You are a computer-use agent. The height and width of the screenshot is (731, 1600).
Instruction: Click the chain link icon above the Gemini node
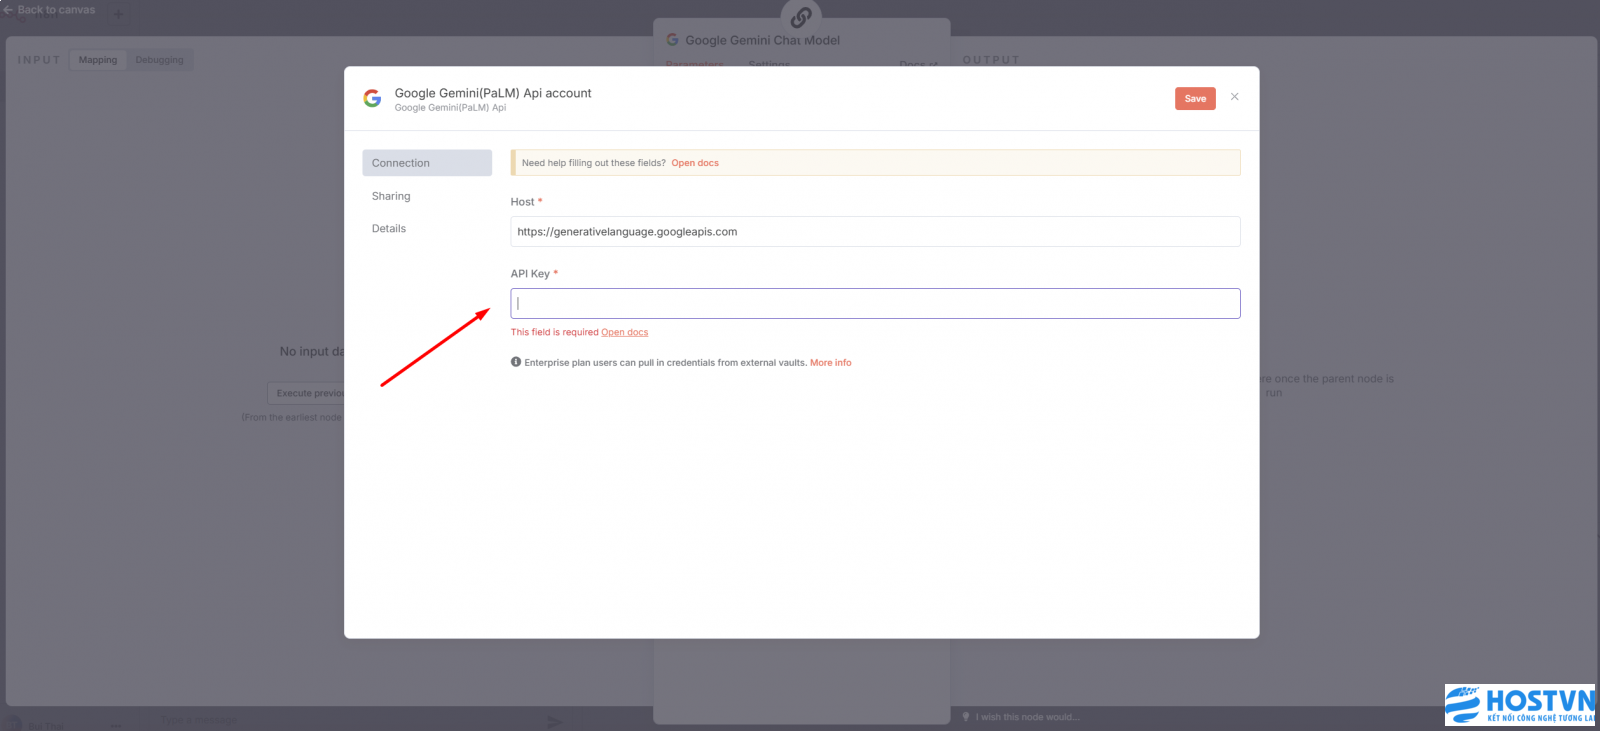[x=801, y=16]
